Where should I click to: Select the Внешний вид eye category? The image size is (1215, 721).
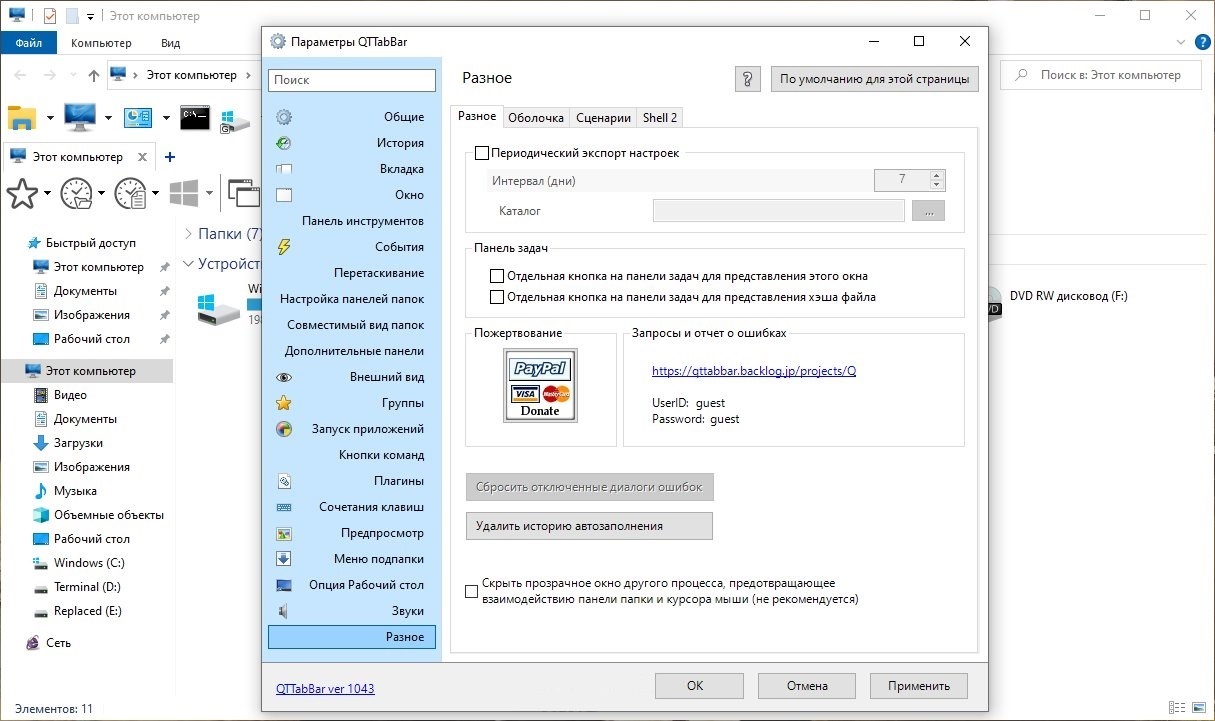pyautogui.click(x=352, y=377)
